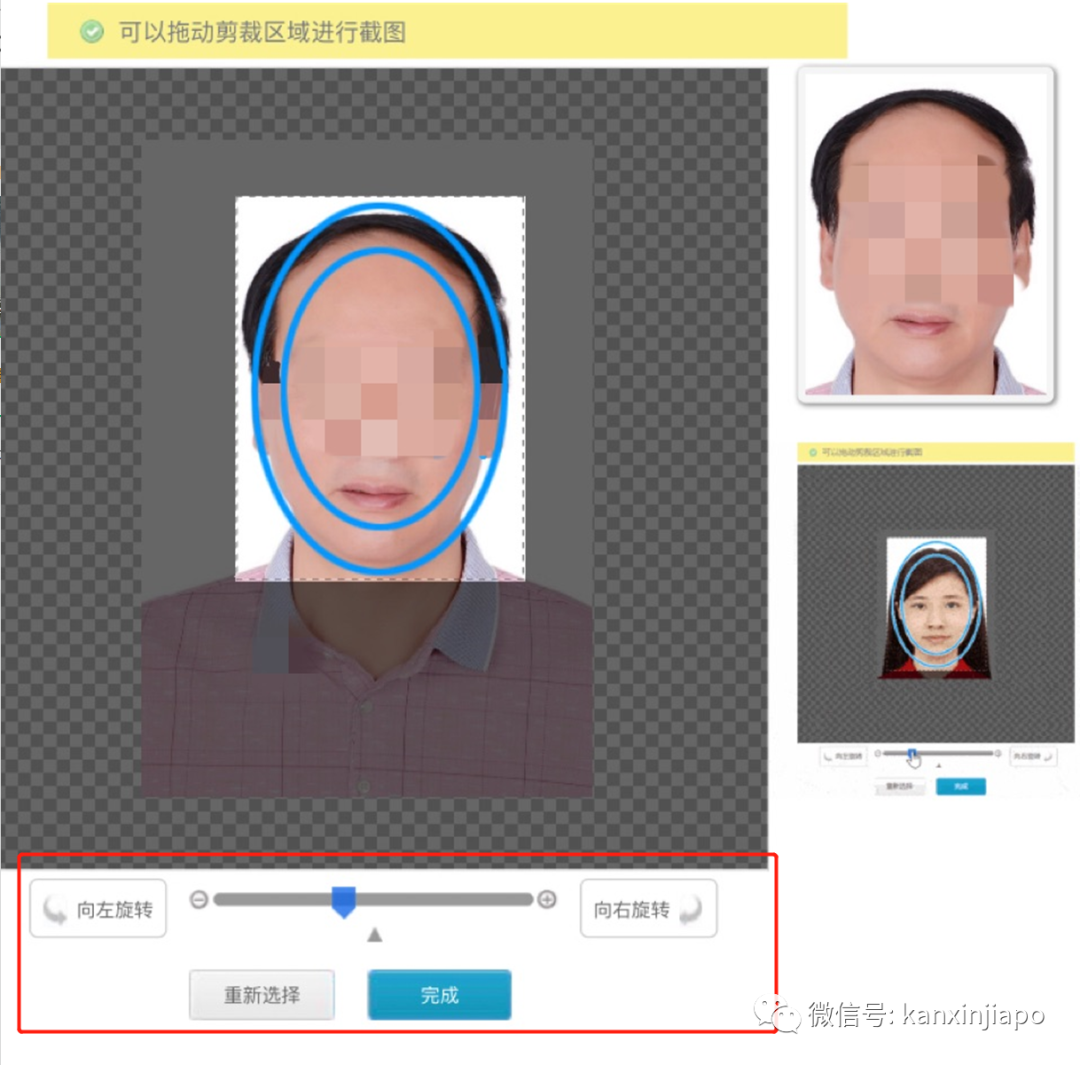Click the small example crop screenshot thumbnail
The image size is (1080, 1065).
point(935,620)
